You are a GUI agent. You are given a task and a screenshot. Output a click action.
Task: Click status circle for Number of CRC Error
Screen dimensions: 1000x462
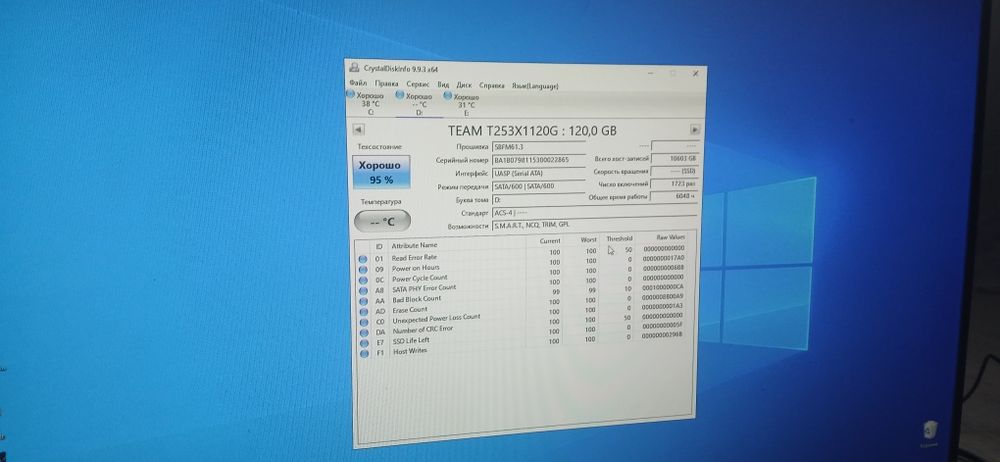(x=364, y=332)
